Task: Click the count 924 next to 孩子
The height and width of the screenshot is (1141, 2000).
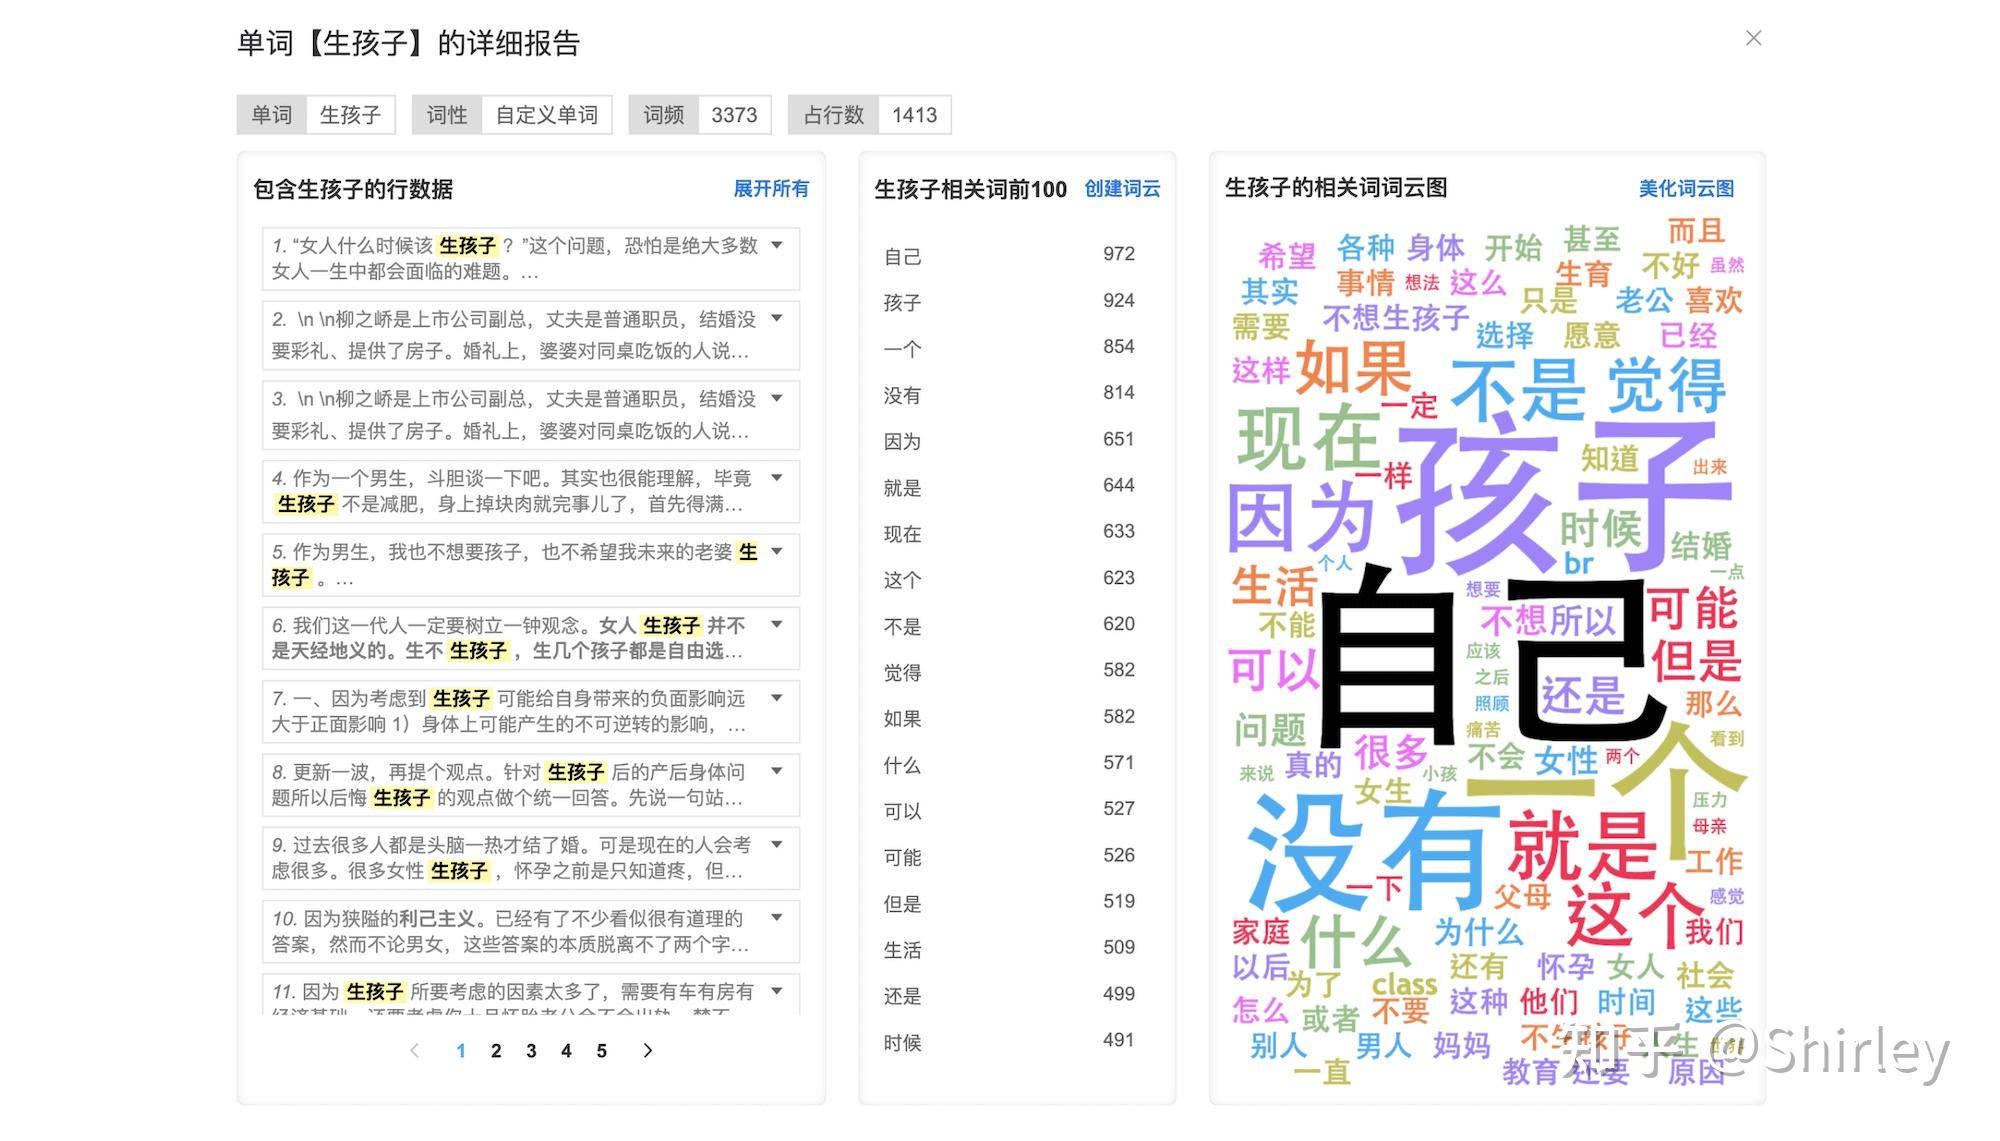Action: click(x=1118, y=300)
